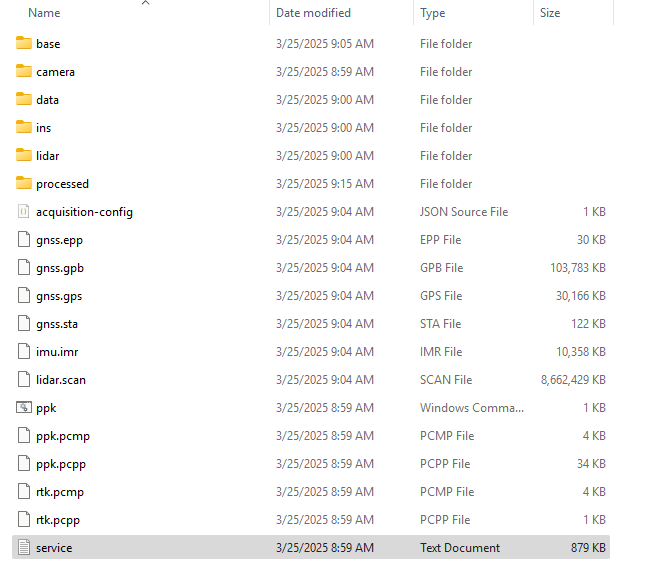Click the imu.imr file icon

click(x=24, y=351)
